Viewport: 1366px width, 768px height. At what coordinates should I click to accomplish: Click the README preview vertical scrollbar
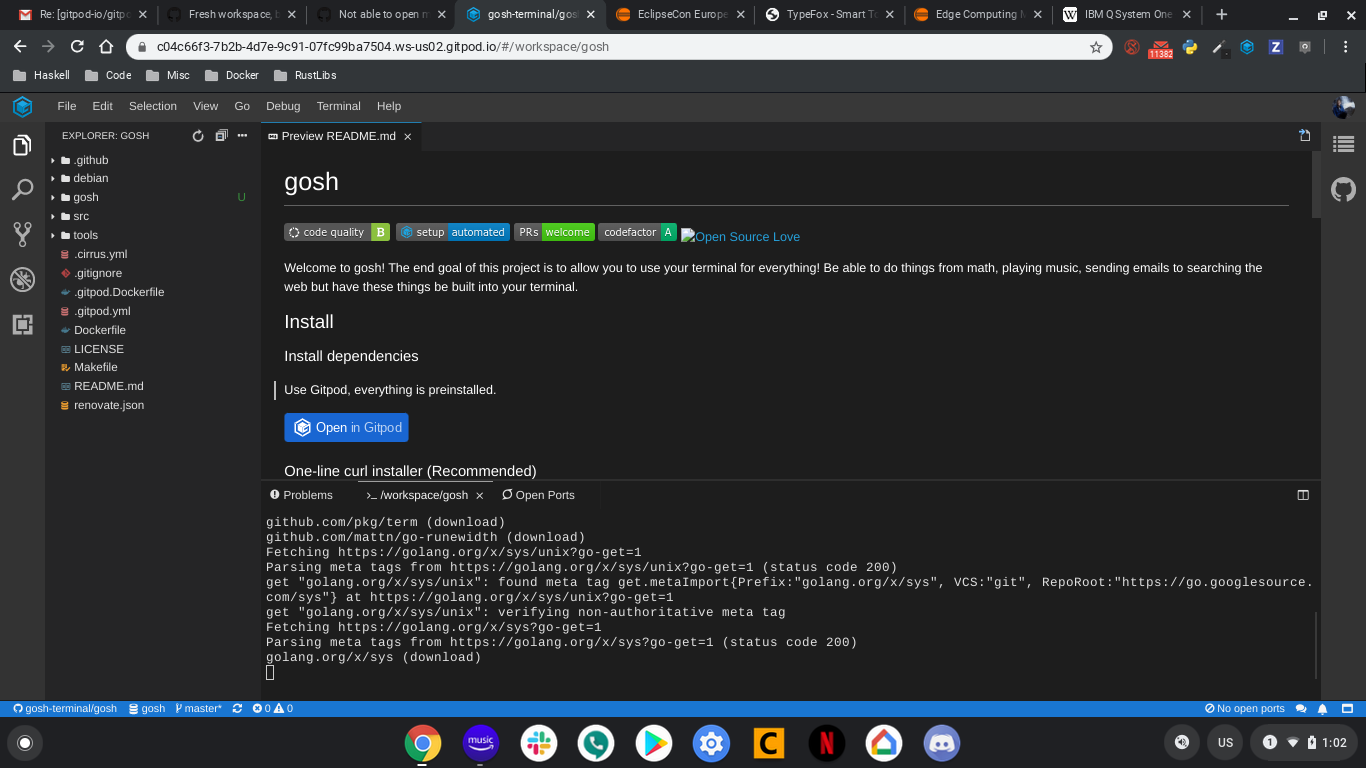1316,185
